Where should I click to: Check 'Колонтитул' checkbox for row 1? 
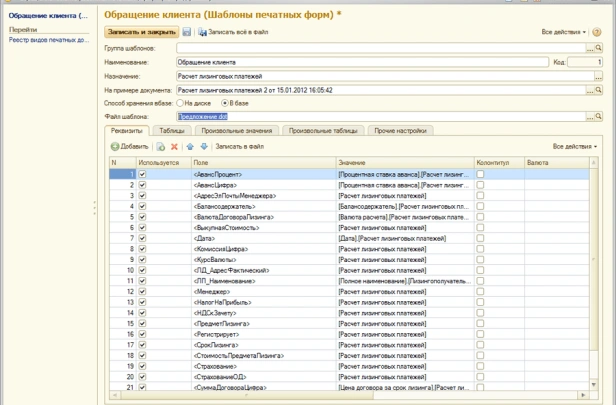(x=481, y=174)
